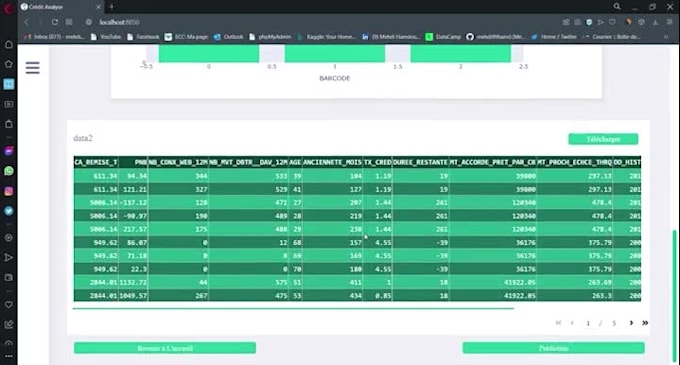Reload the localhost page
Viewport: 680px width, 365px height.
[55, 22]
